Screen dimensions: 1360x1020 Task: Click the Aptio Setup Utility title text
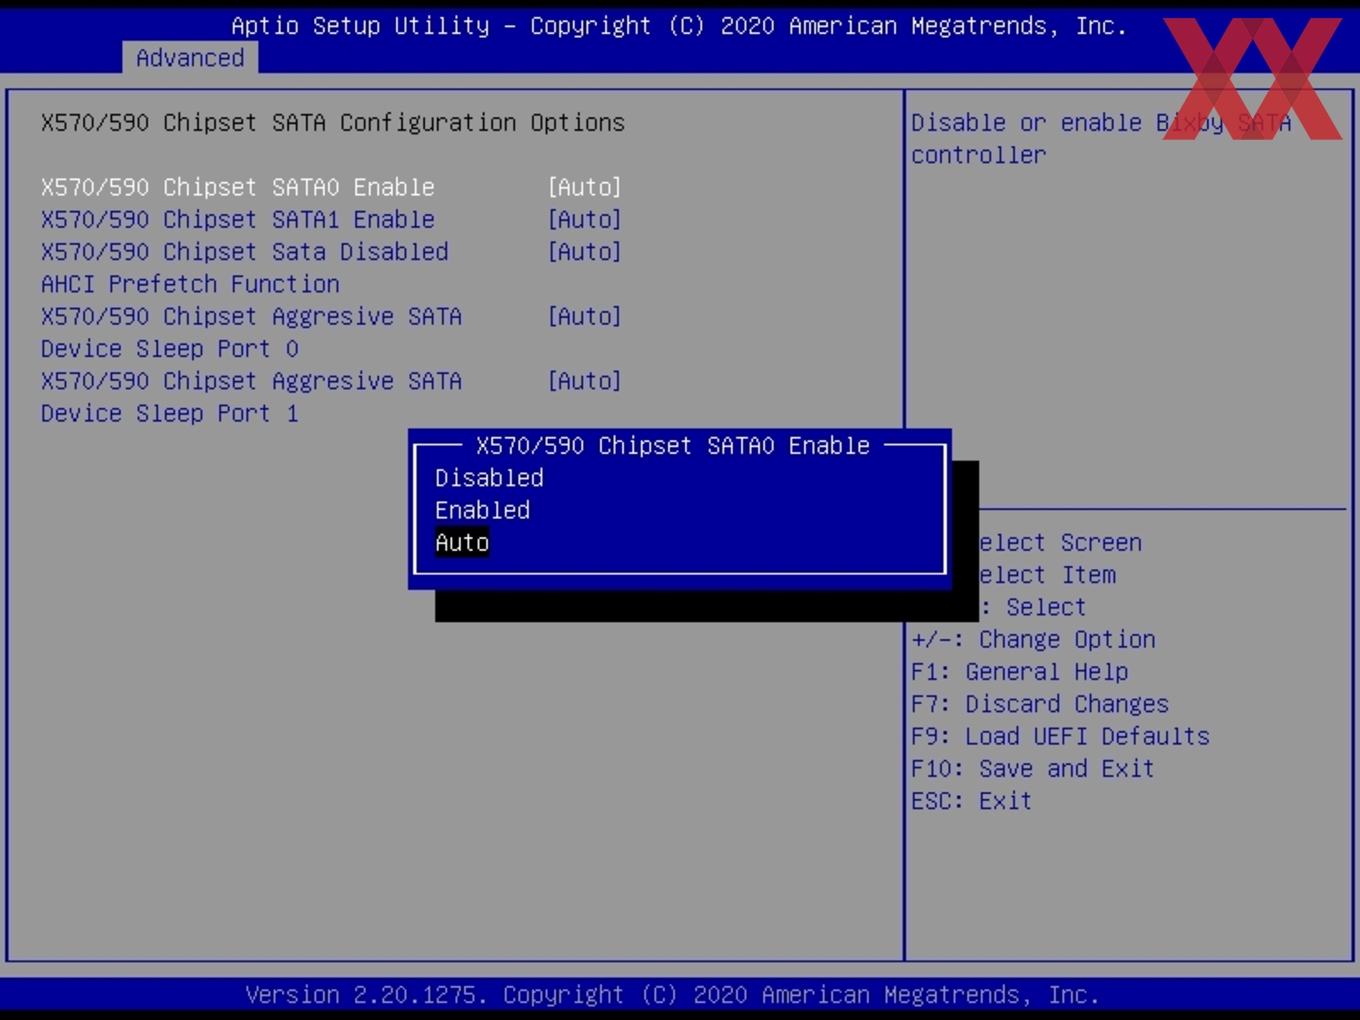pos(679,26)
